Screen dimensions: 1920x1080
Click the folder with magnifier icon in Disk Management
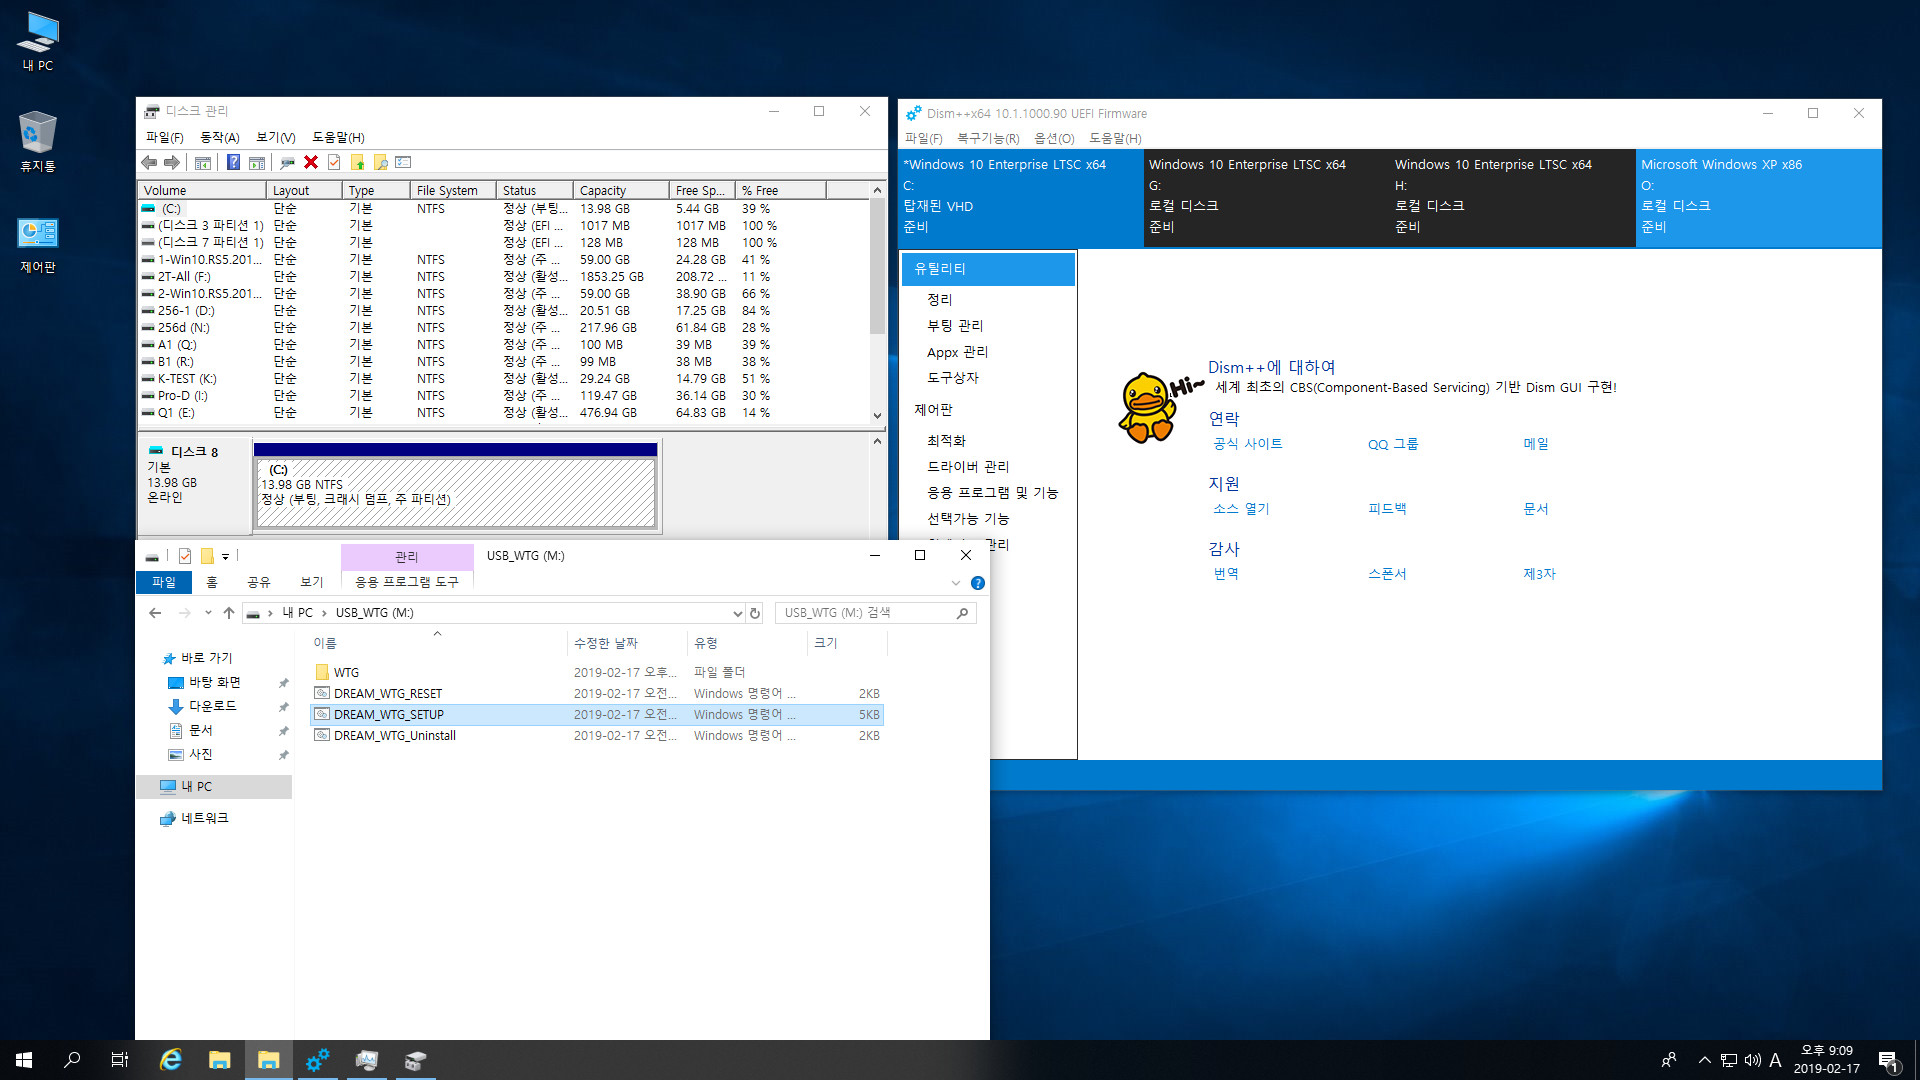(x=380, y=162)
